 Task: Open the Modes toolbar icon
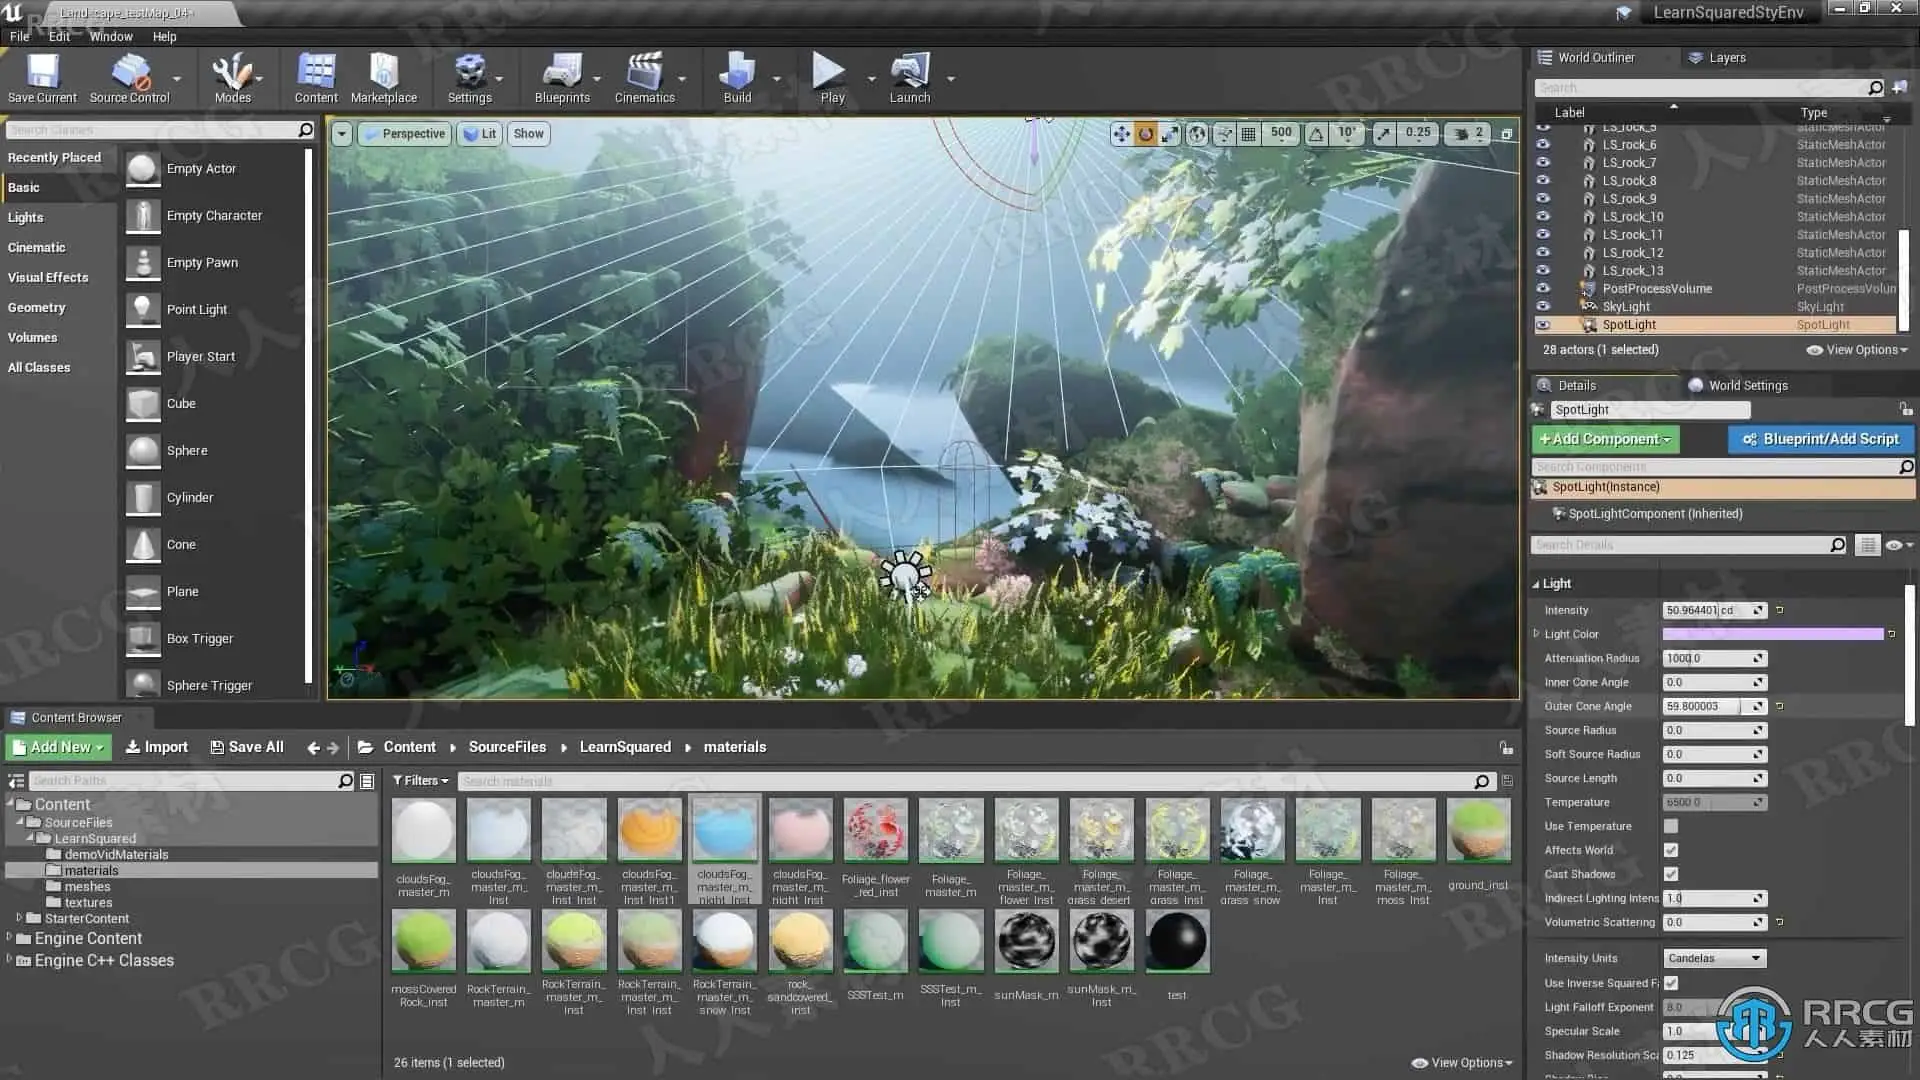[232, 78]
